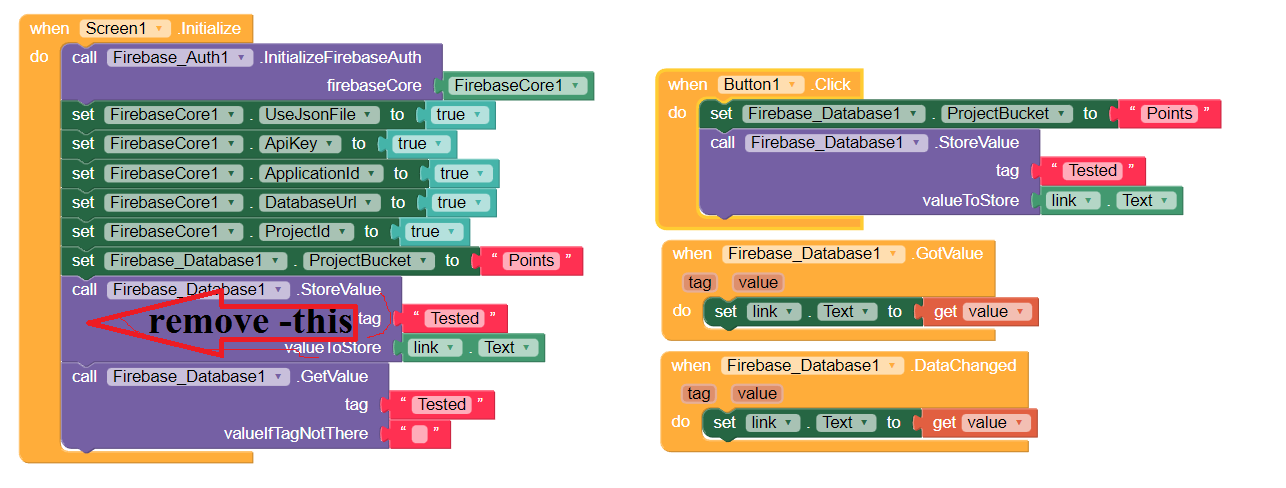1286x488 pixels.
Task: Toggle the true value on the ApiKey row
Action: click(421, 144)
